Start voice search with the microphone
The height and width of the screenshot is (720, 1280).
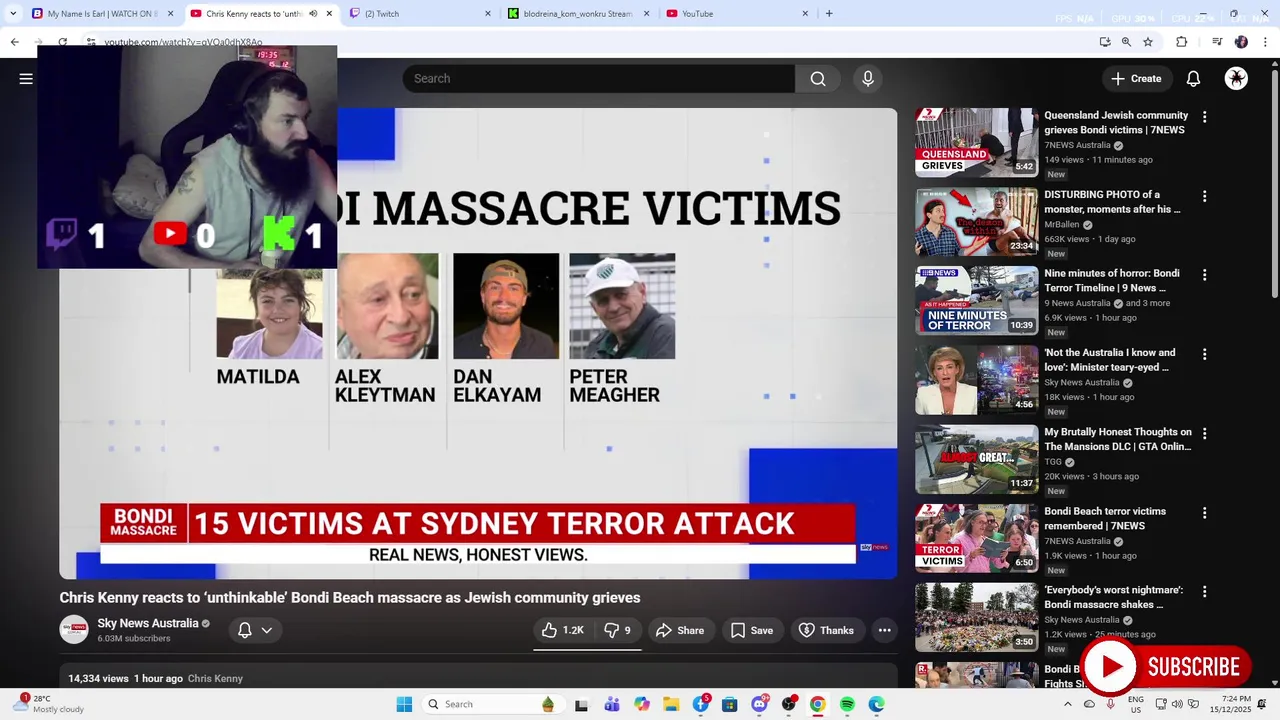tap(868, 79)
